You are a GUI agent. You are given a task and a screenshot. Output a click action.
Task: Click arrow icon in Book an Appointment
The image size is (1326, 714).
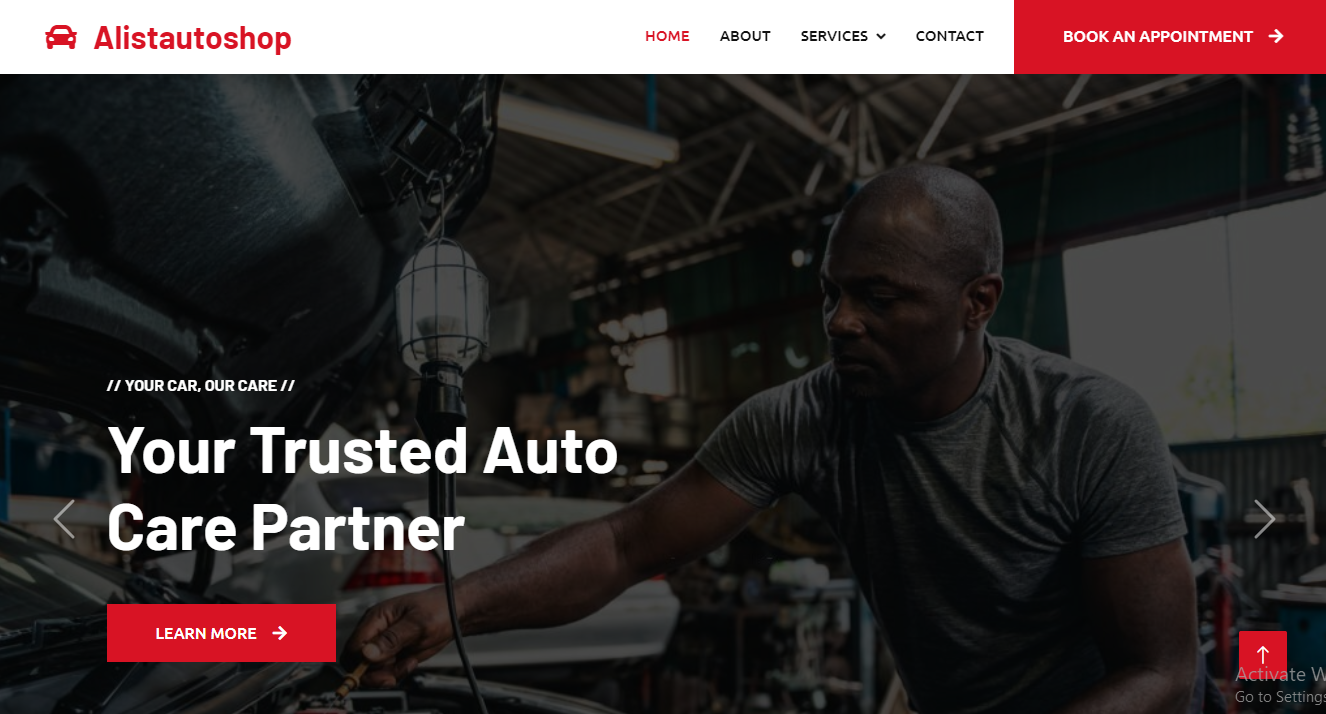pos(1276,36)
